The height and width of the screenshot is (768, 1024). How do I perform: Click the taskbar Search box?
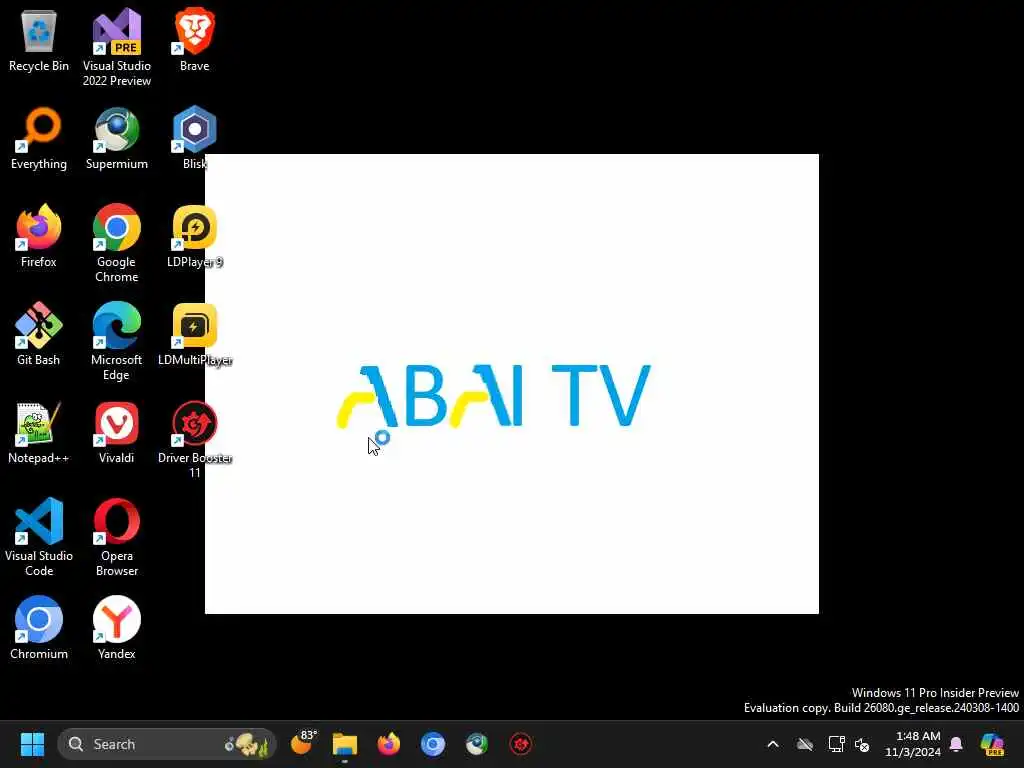click(x=167, y=744)
